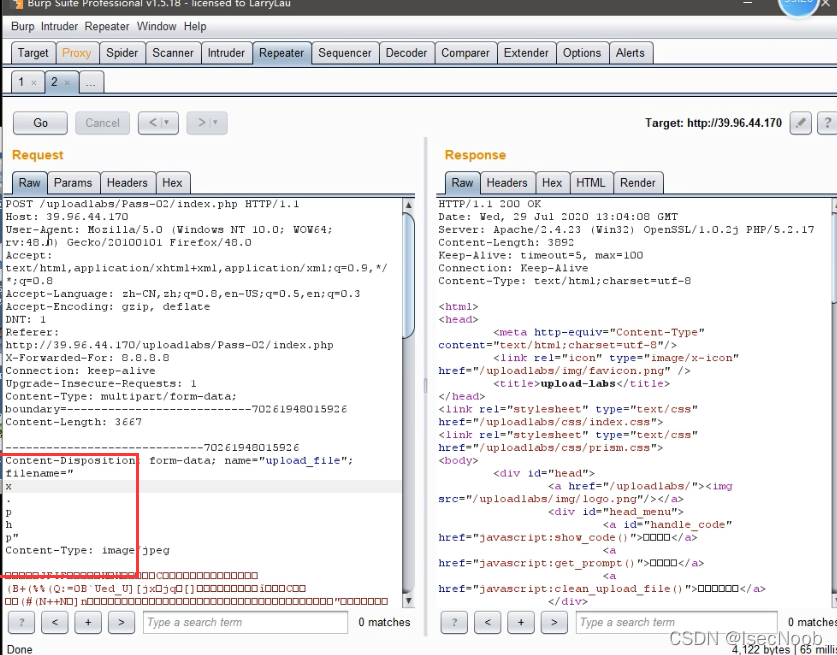837x655 pixels.
Task: Click the POST /uploadlabs/Pass-02/index.php request line
Action: coord(152,204)
